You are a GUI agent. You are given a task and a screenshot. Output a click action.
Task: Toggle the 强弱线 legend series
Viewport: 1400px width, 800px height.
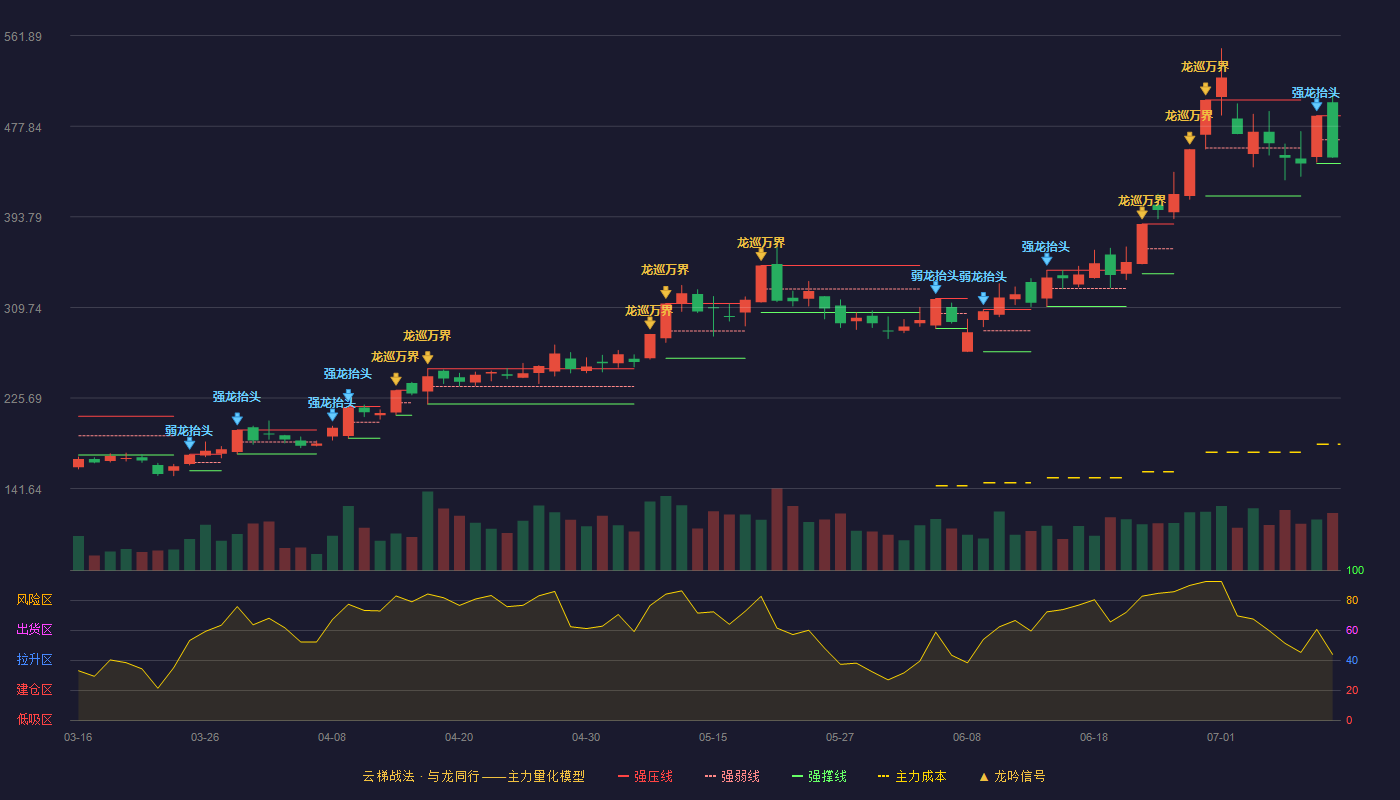732,776
